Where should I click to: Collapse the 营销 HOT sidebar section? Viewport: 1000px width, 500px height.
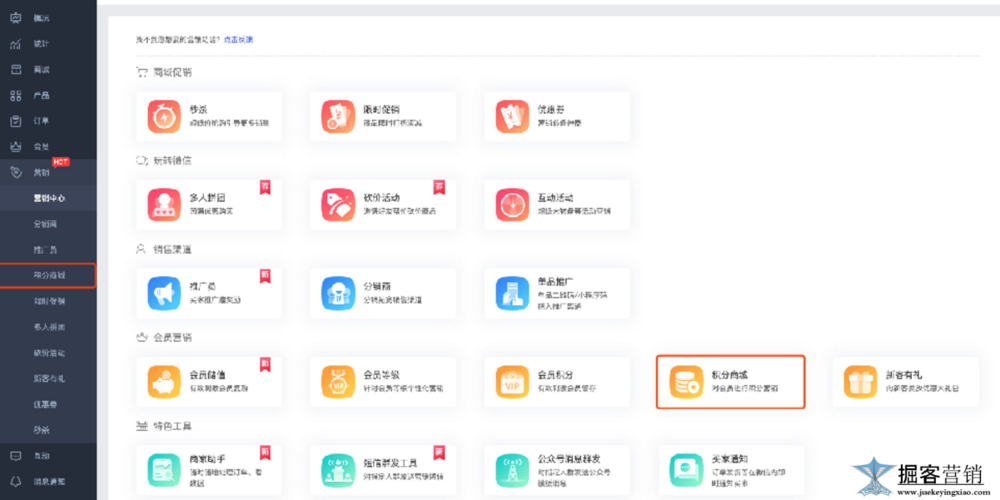coord(42,172)
